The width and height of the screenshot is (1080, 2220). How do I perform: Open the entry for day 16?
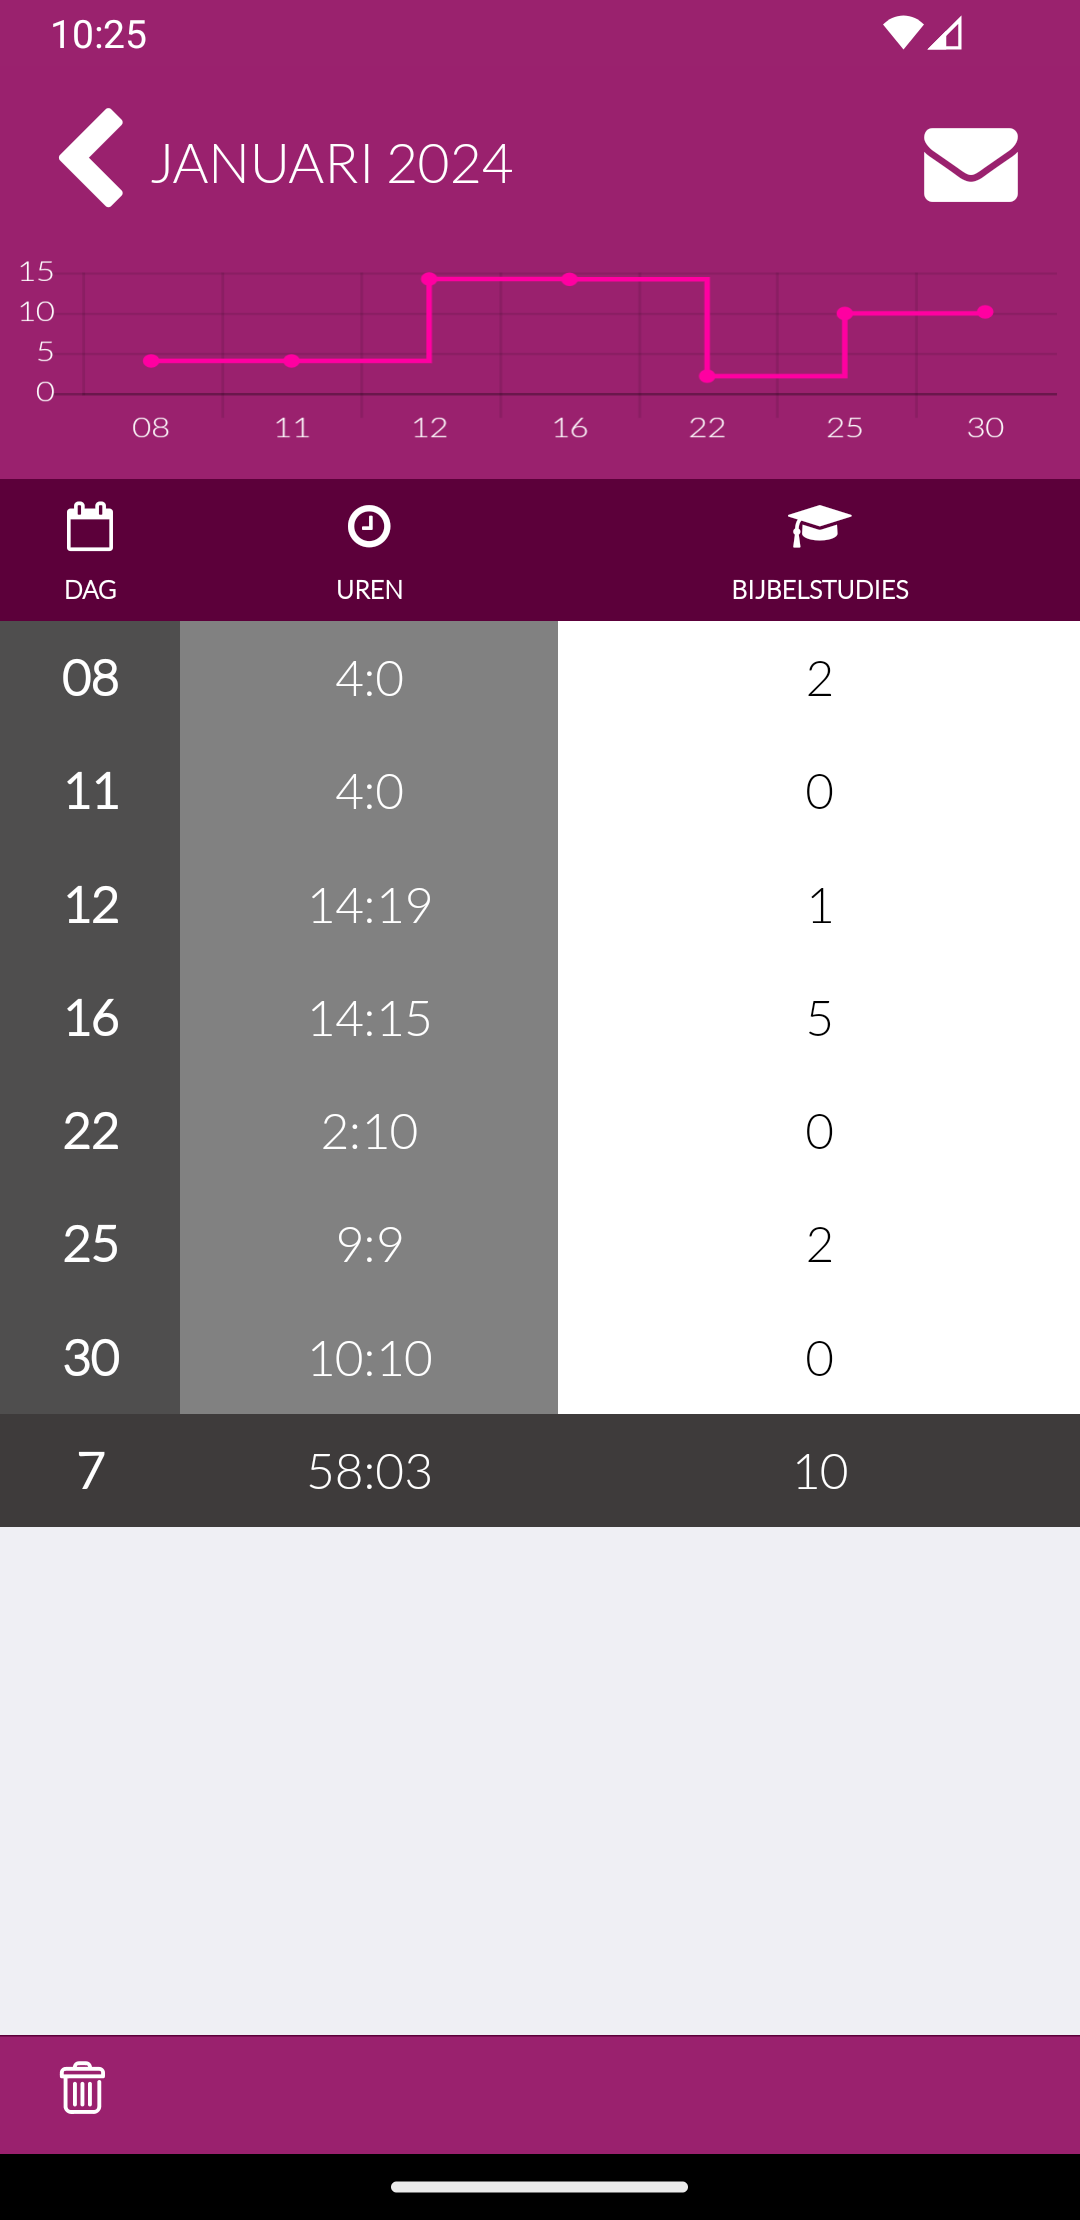point(90,1018)
